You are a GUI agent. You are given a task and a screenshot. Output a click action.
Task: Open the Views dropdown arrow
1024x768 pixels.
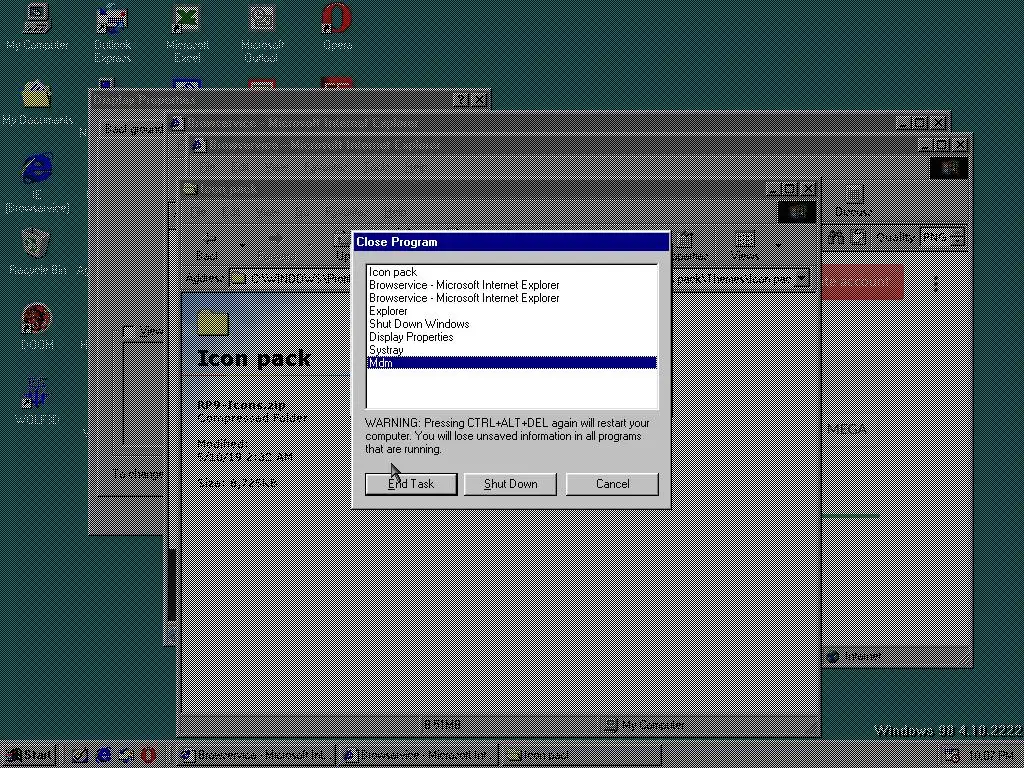pos(778,246)
